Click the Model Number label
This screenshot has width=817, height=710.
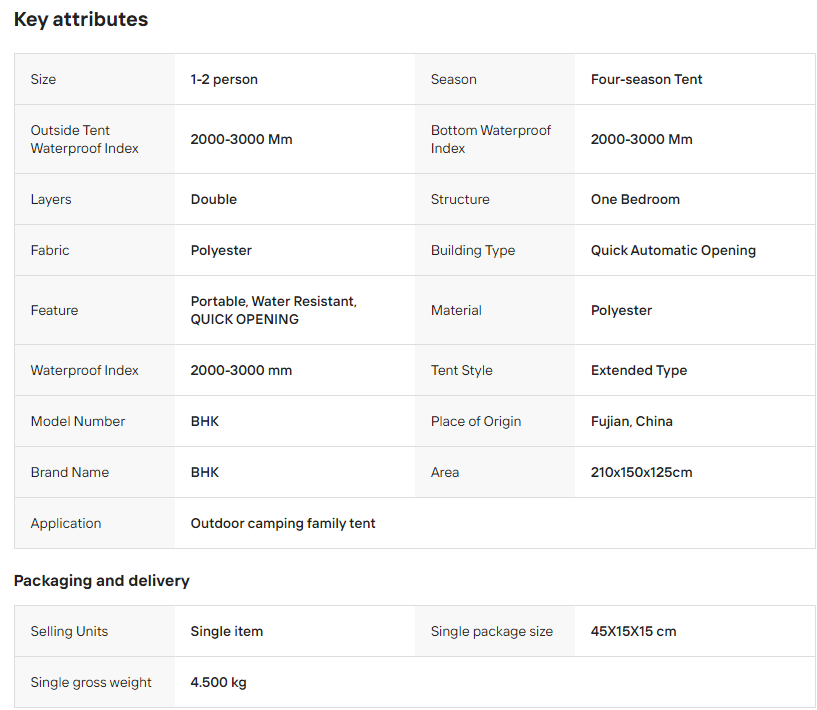pyautogui.click(x=78, y=421)
